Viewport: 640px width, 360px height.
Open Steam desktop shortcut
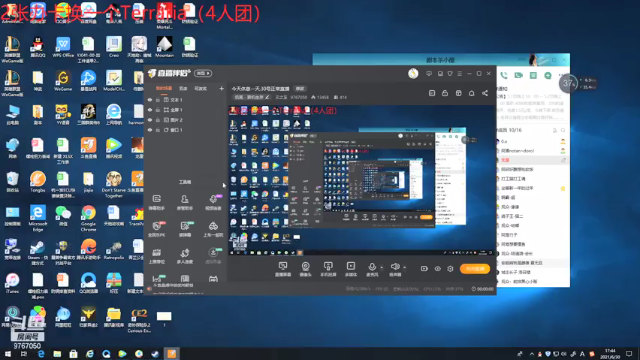(37, 251)
